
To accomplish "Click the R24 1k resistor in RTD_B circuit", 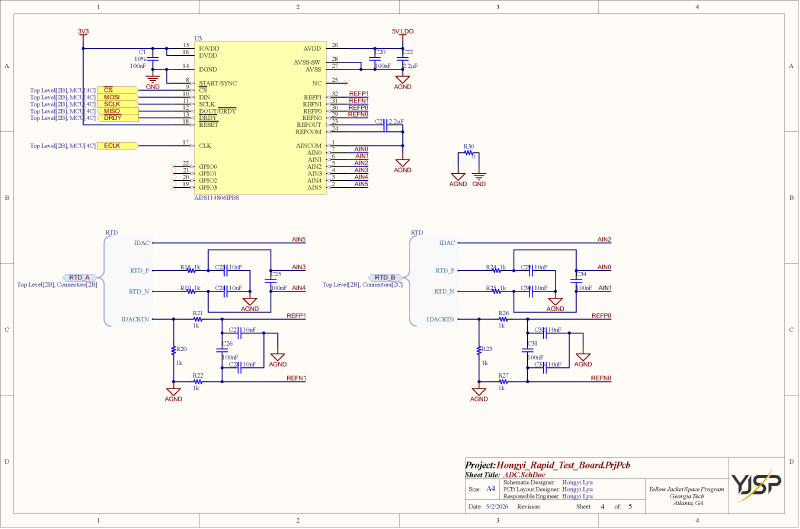I will [x=496, y=270].
